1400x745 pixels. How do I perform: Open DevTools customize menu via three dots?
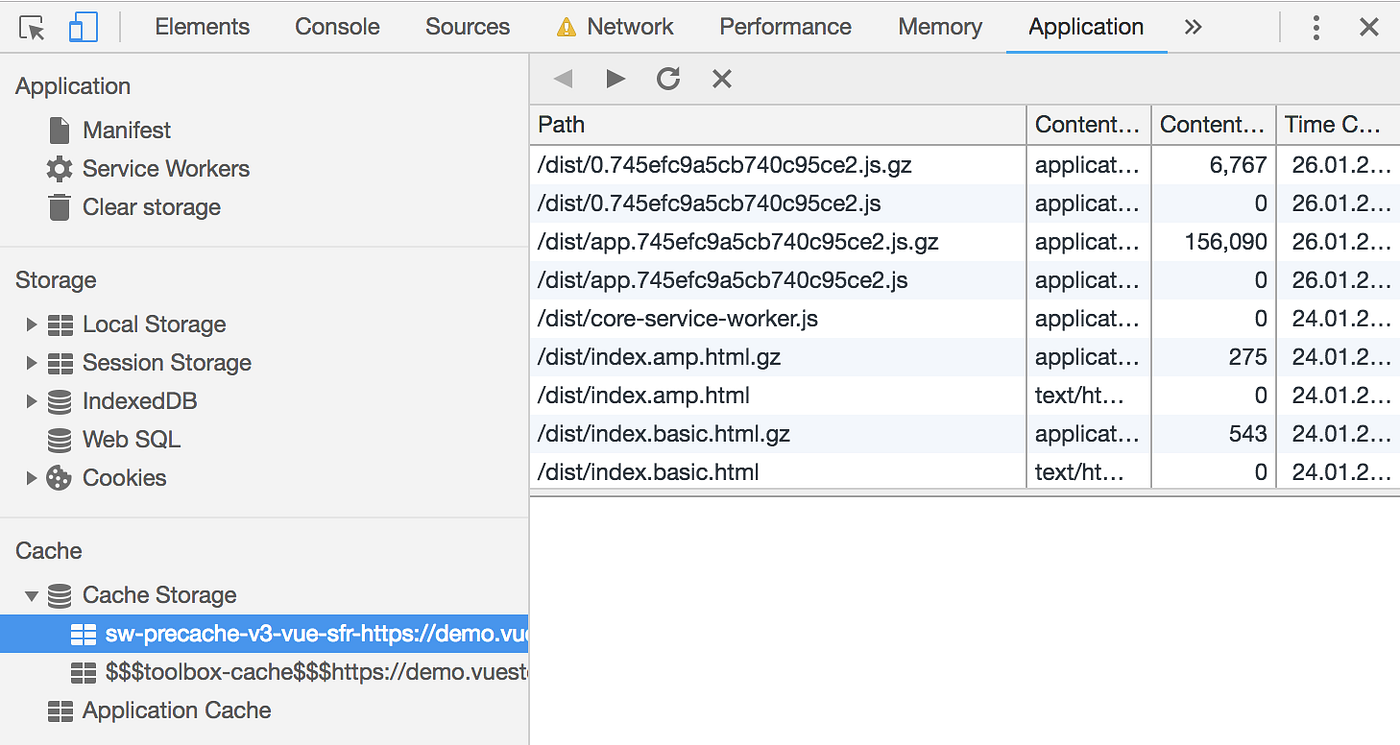coord(1316,27)
